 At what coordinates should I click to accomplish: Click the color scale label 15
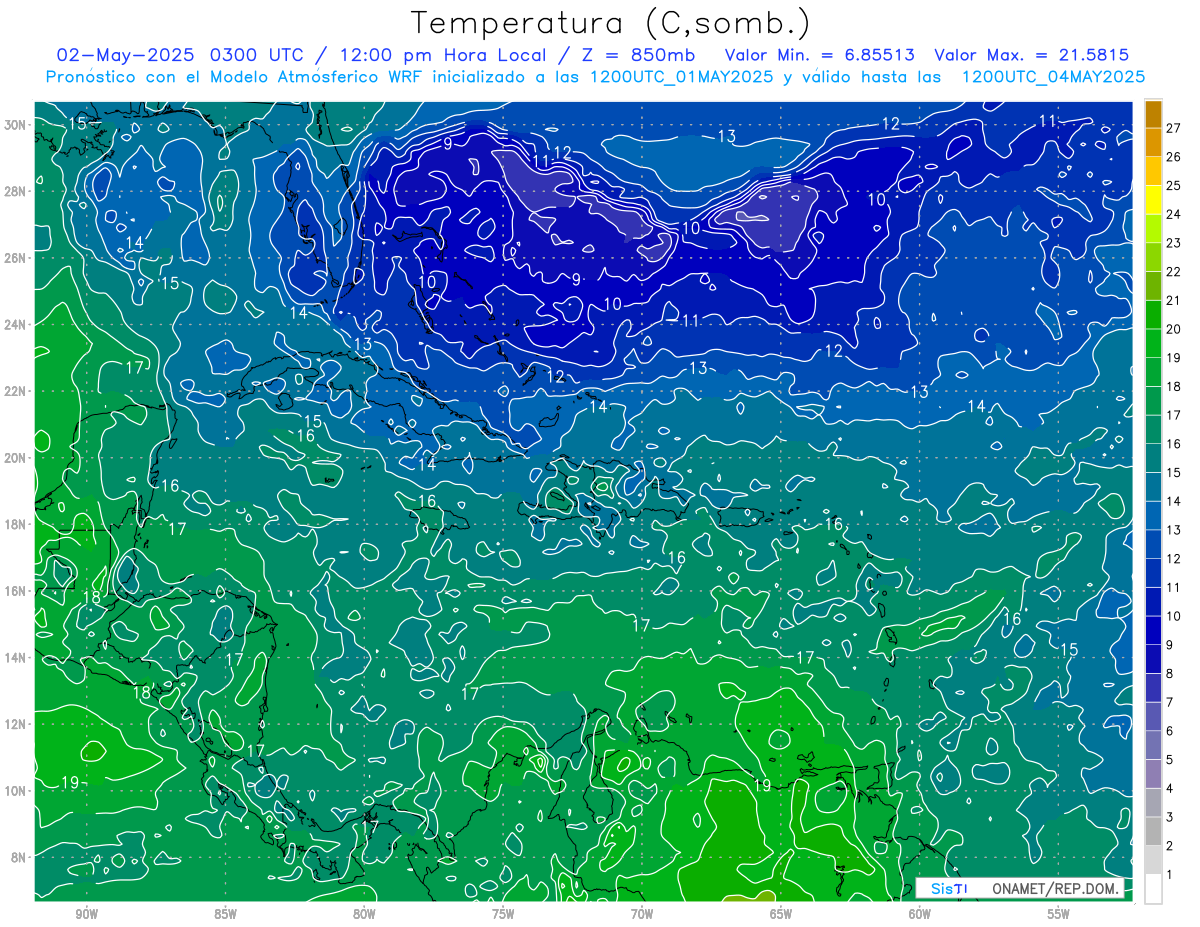click(1174, 472)
